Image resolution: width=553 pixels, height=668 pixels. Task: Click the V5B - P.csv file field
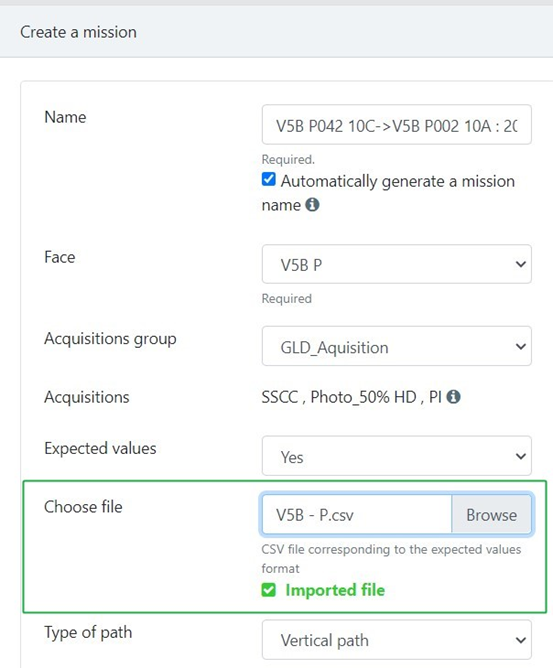coord(357,515)
